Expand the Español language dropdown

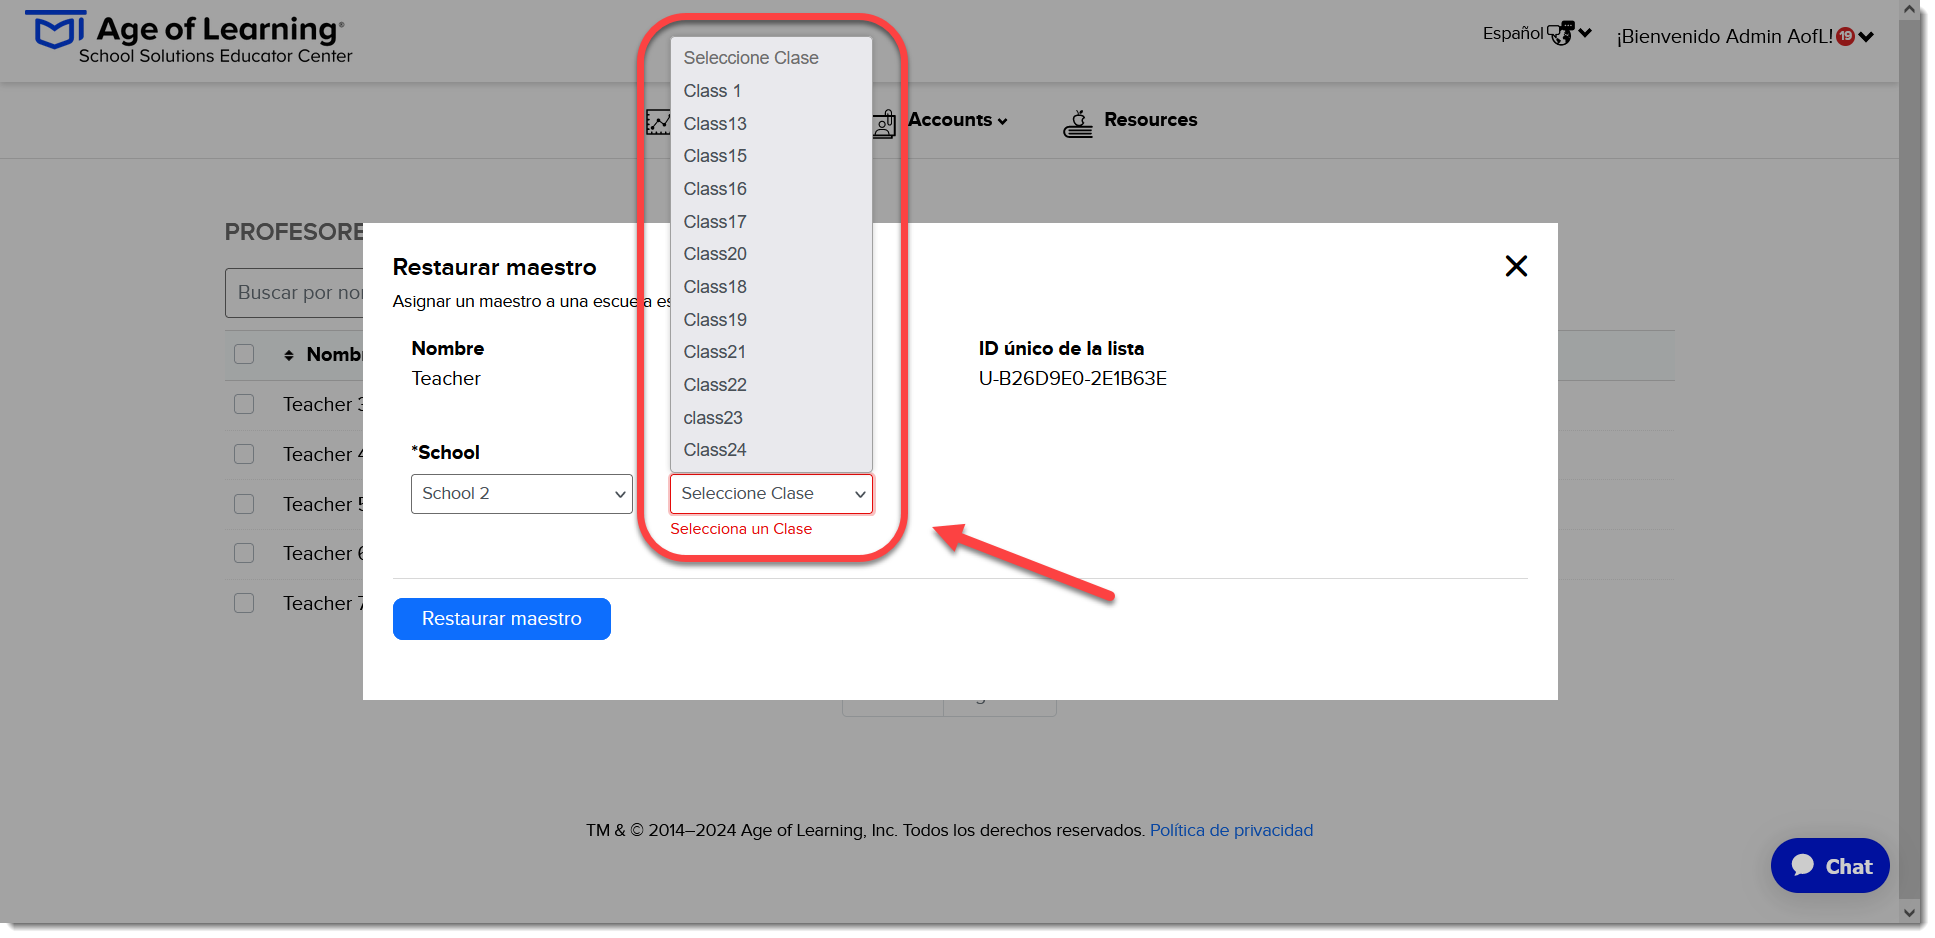pos(1537,34)
